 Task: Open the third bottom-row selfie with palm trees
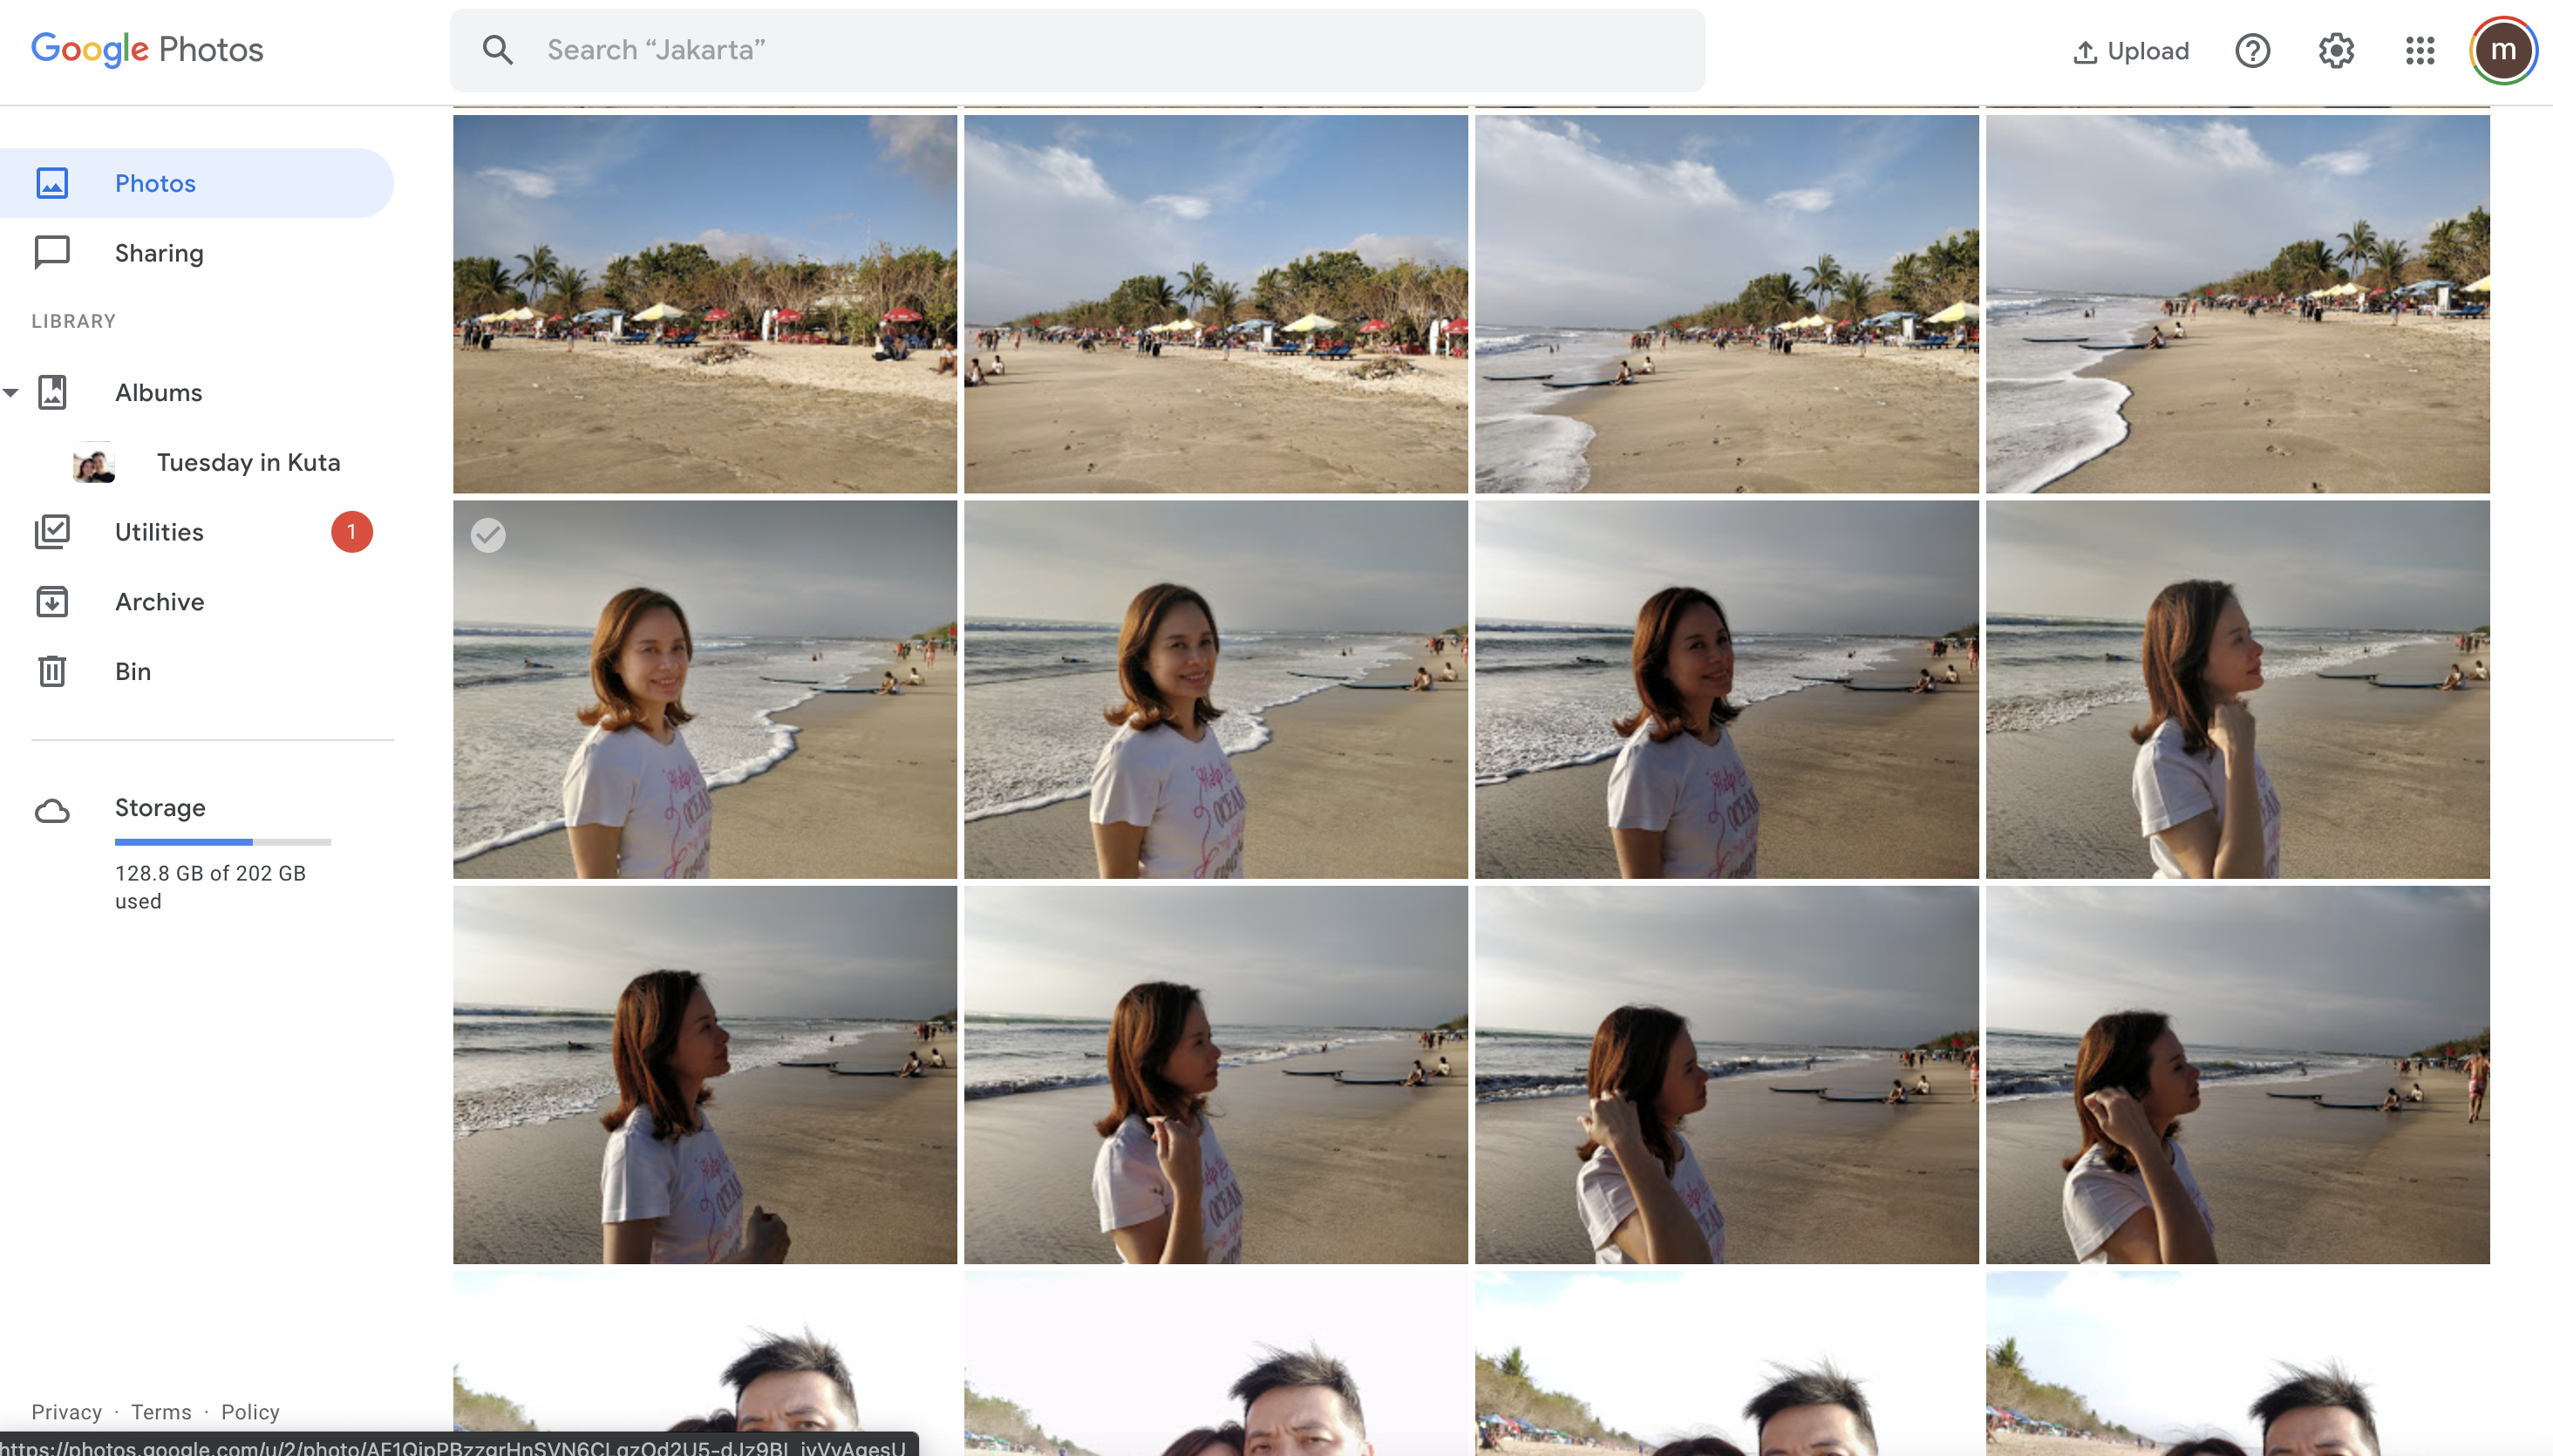[x=1727, y=1364]
